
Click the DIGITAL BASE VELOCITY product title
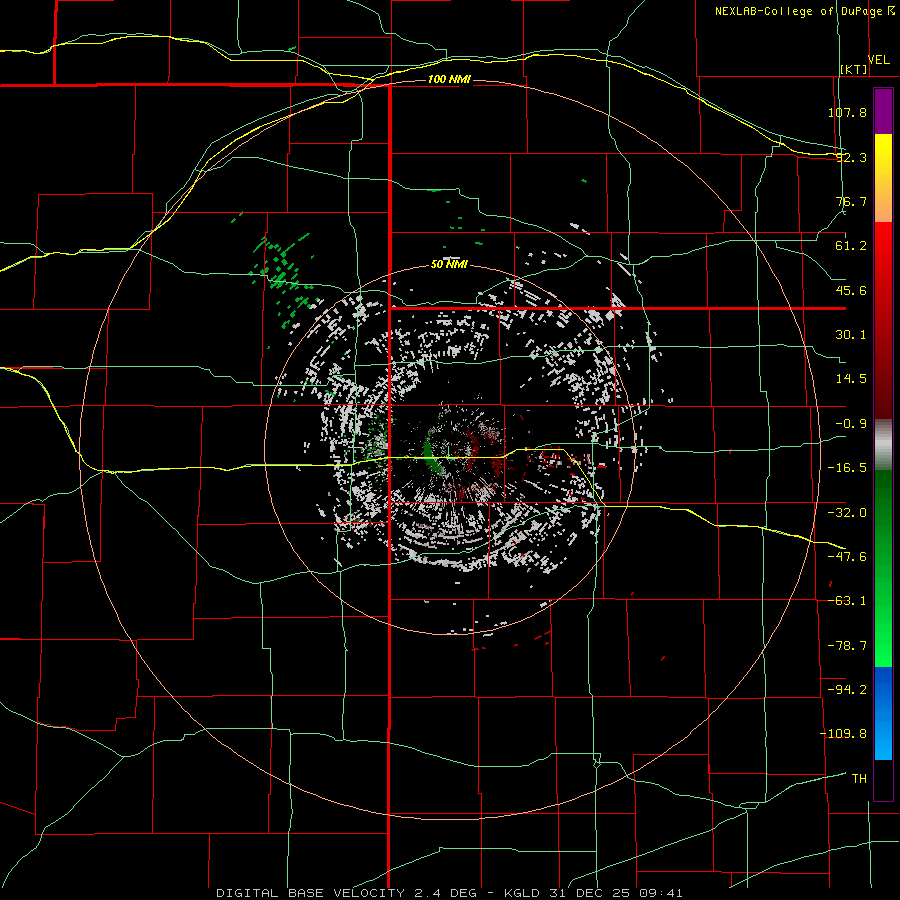coord(310,893)
